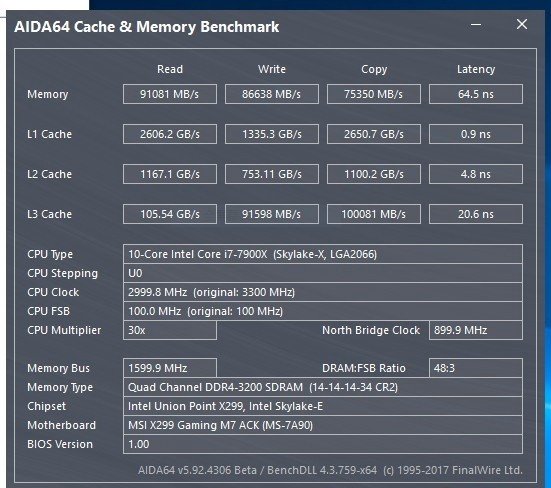
Task: Click the L1 Cache Copy value 2650.7 GB/s
Action: pyautogui.click(x=374, y=134)
